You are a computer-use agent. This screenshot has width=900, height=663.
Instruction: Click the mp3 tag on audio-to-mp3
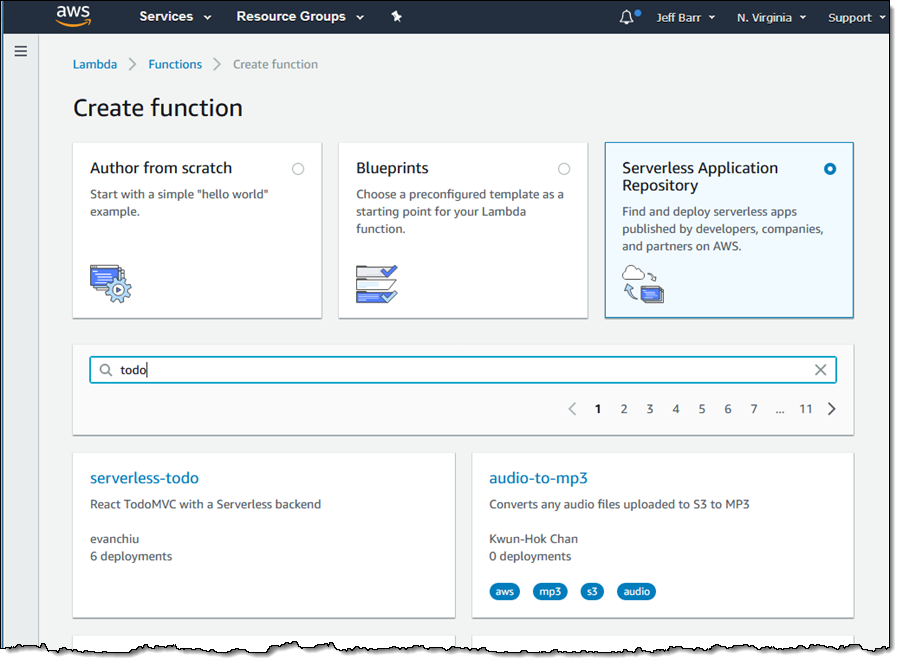tap(550, 591)
